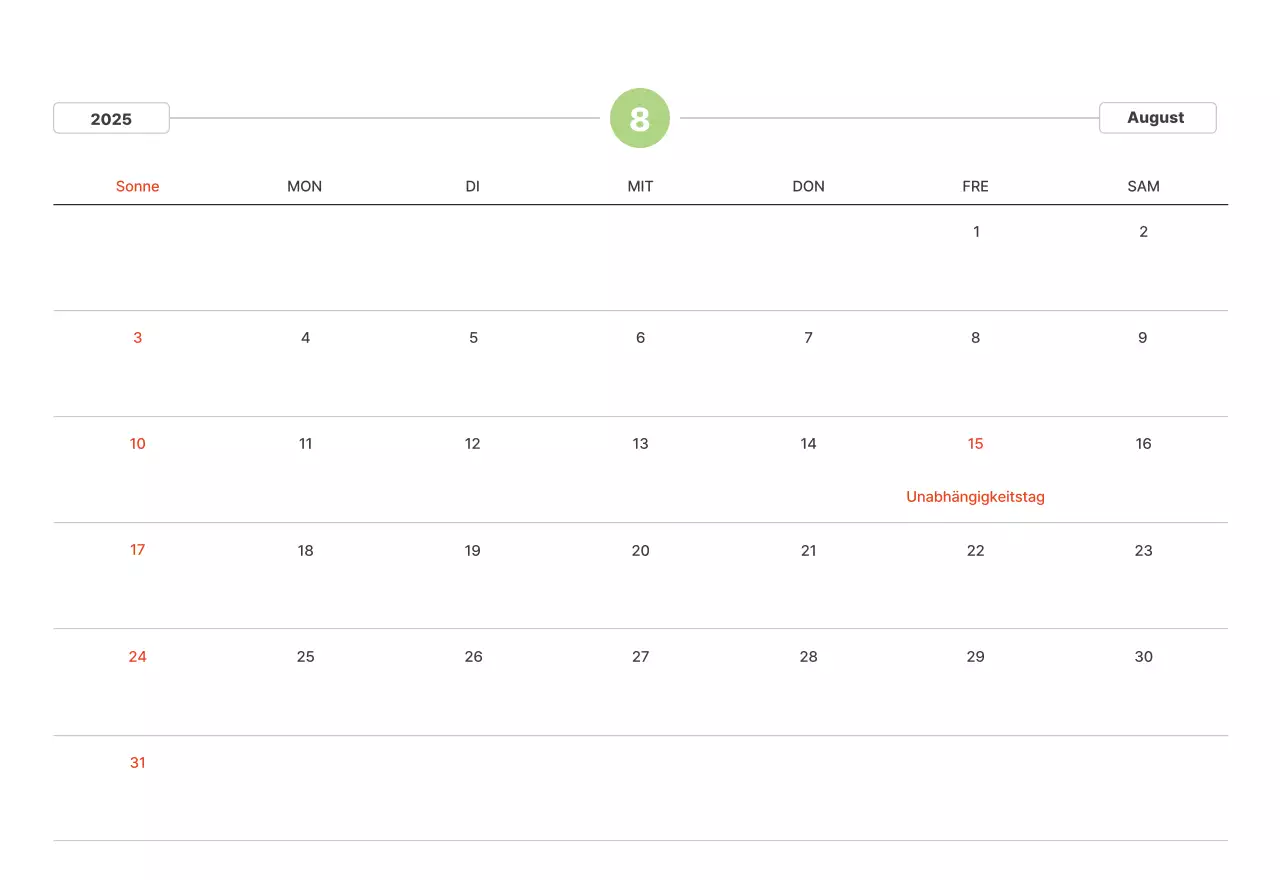Select the SAM weekday header

1143,186
